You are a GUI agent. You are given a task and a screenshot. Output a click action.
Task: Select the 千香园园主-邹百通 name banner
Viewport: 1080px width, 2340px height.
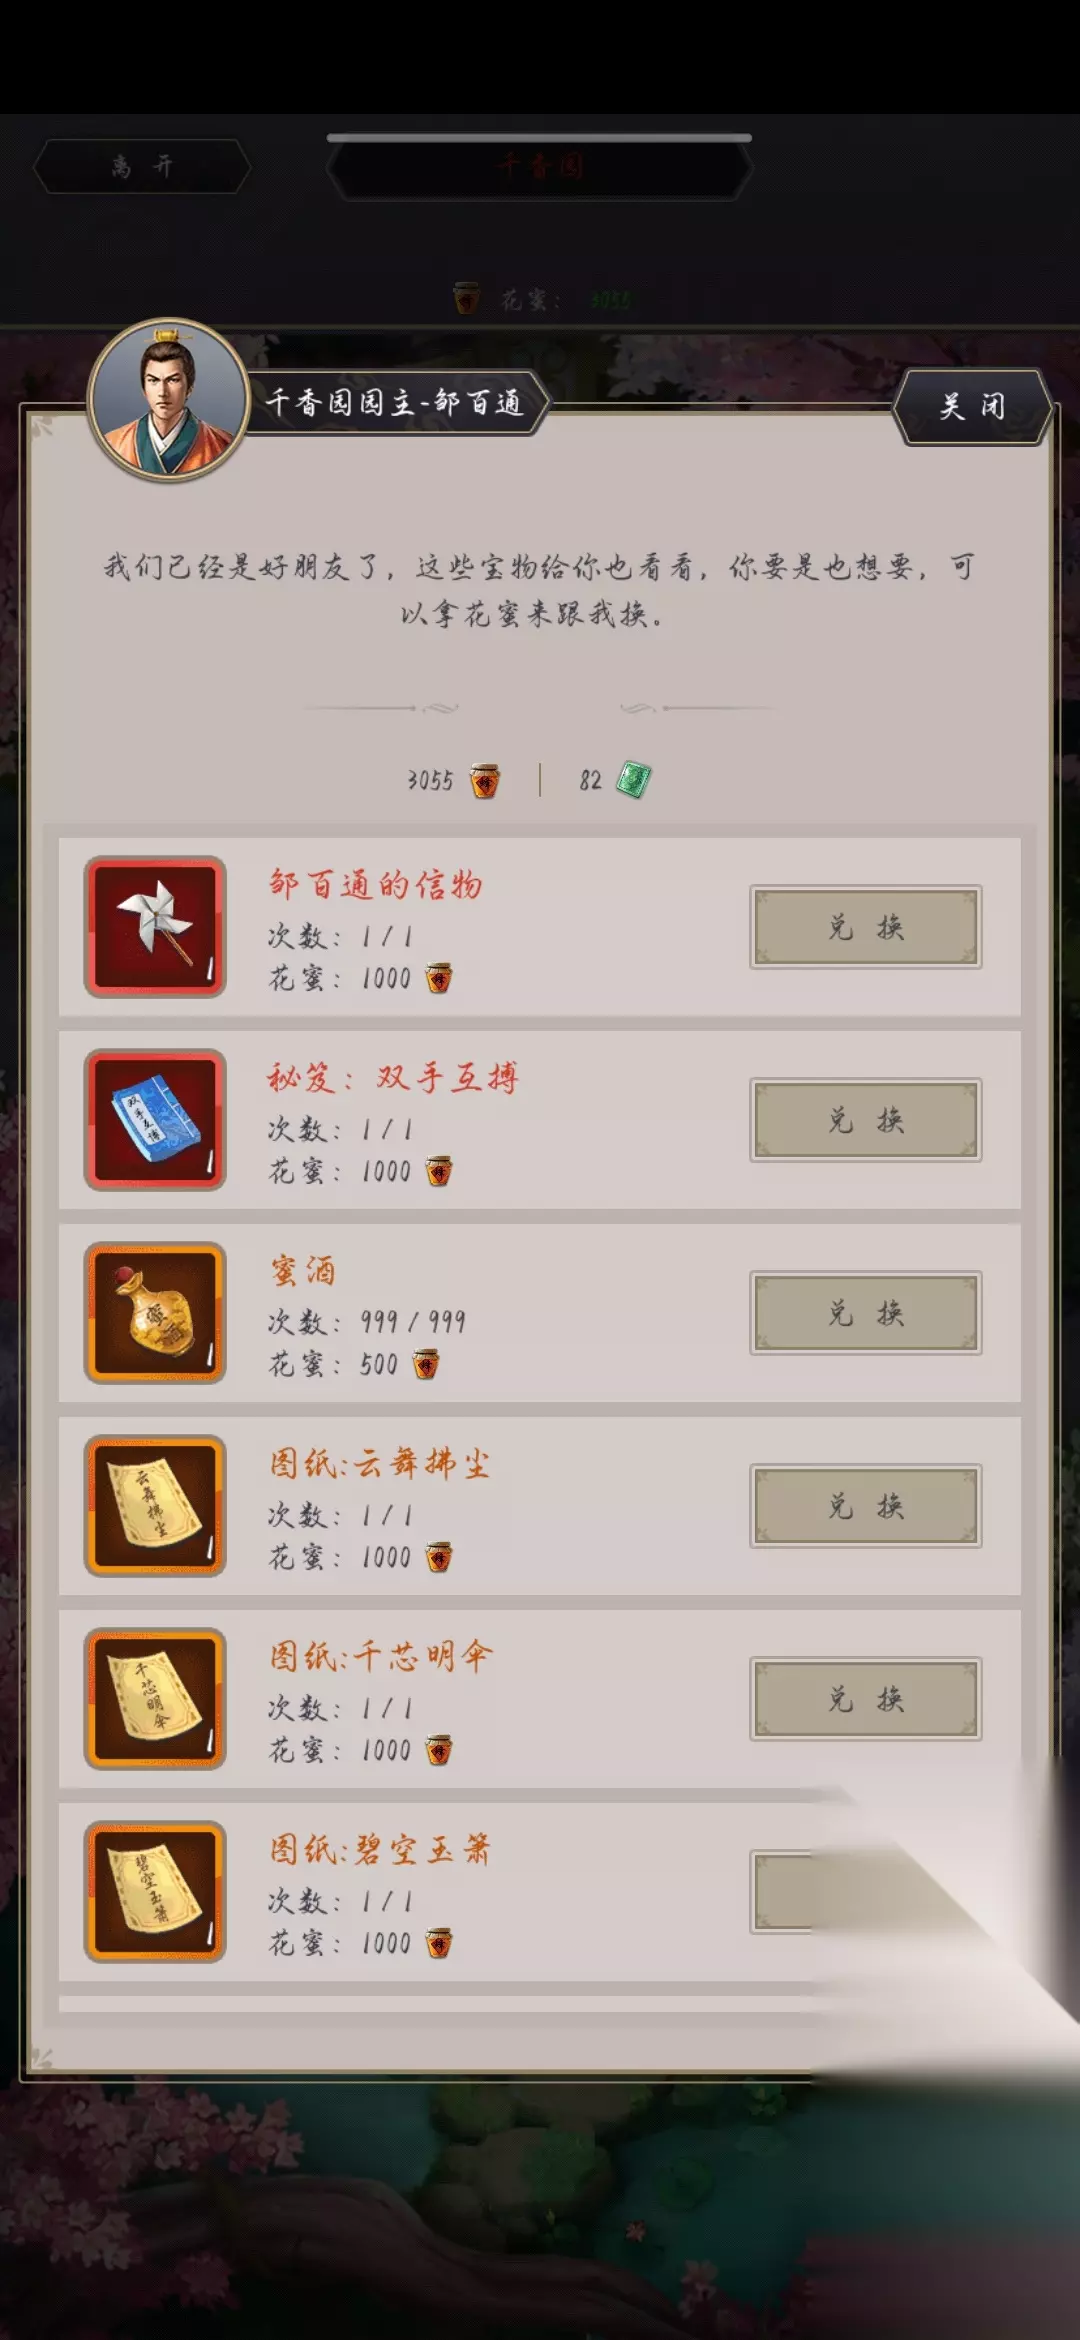click(395, 403)
